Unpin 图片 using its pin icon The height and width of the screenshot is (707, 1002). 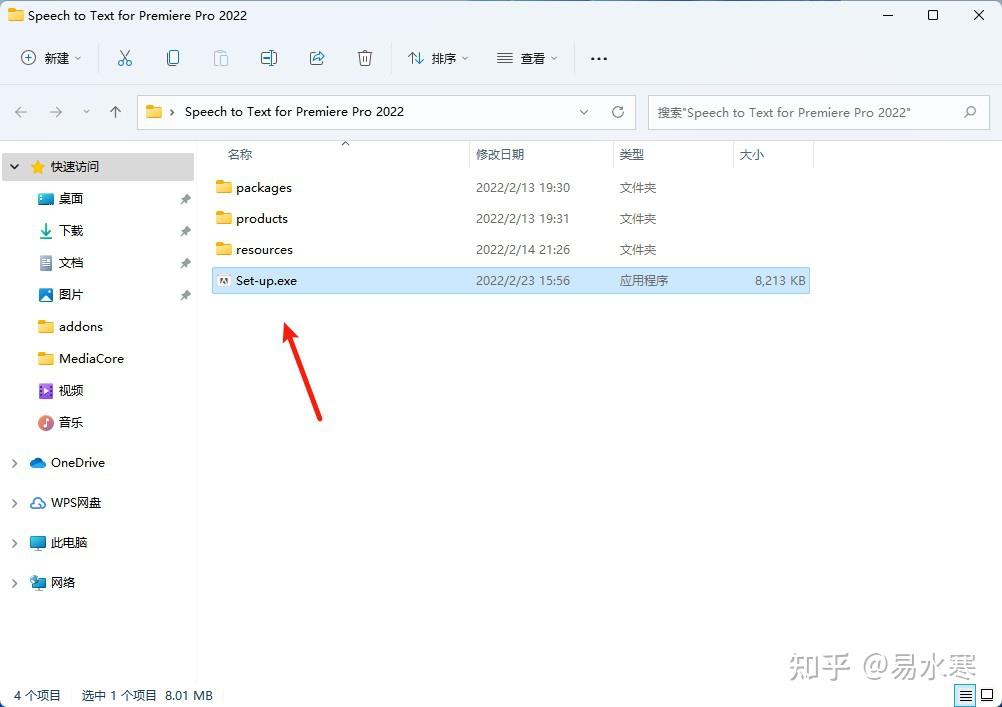(185, 295)
